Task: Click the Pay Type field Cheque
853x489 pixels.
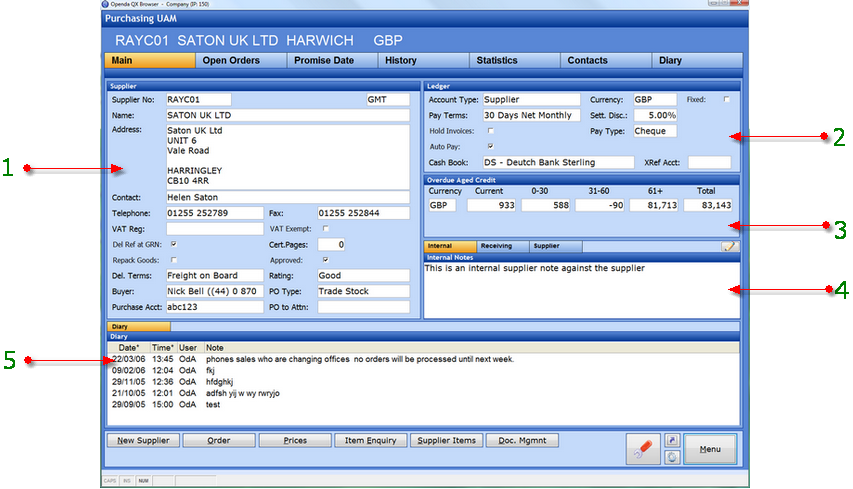Action: coord(655,131)
